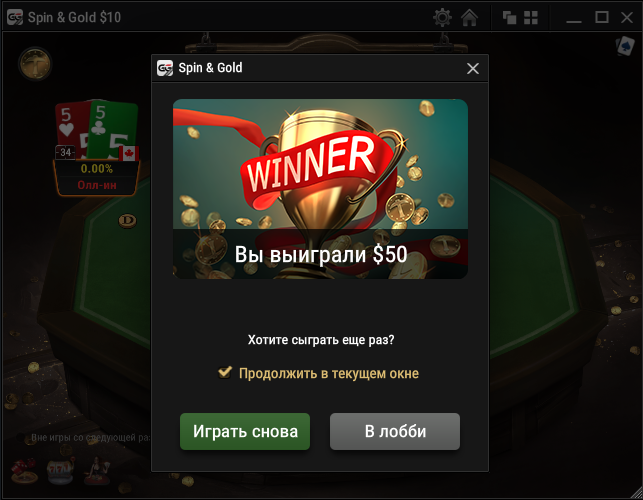The width and height of the screenshot is (643, 500).
Task: Tile tables with the grid icon
Action: point(531,17)
